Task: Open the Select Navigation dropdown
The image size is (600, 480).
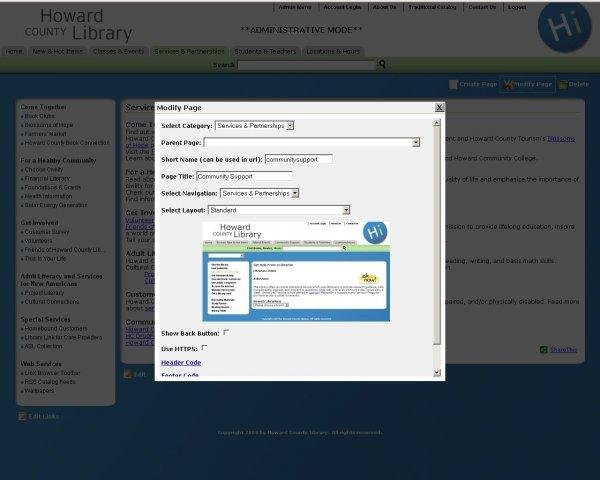Action: coord(259,193)
